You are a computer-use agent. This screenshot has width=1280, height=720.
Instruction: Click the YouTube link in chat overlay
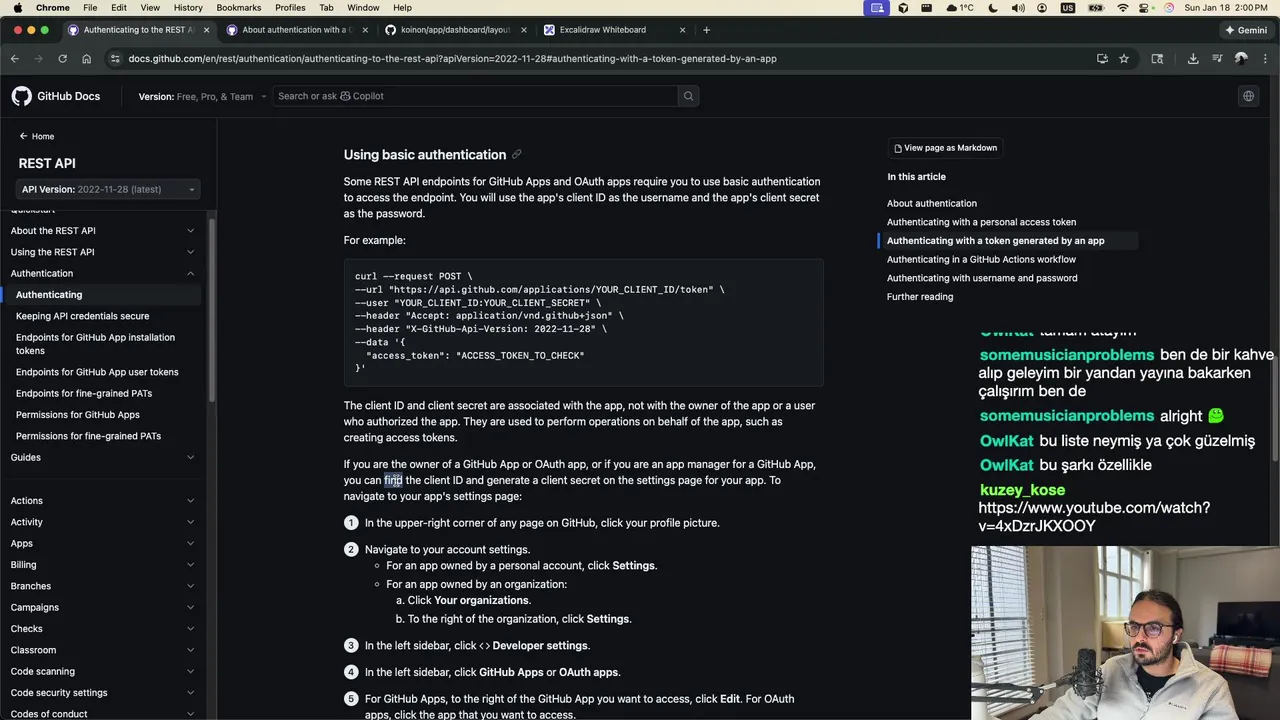coord(1094,517)
